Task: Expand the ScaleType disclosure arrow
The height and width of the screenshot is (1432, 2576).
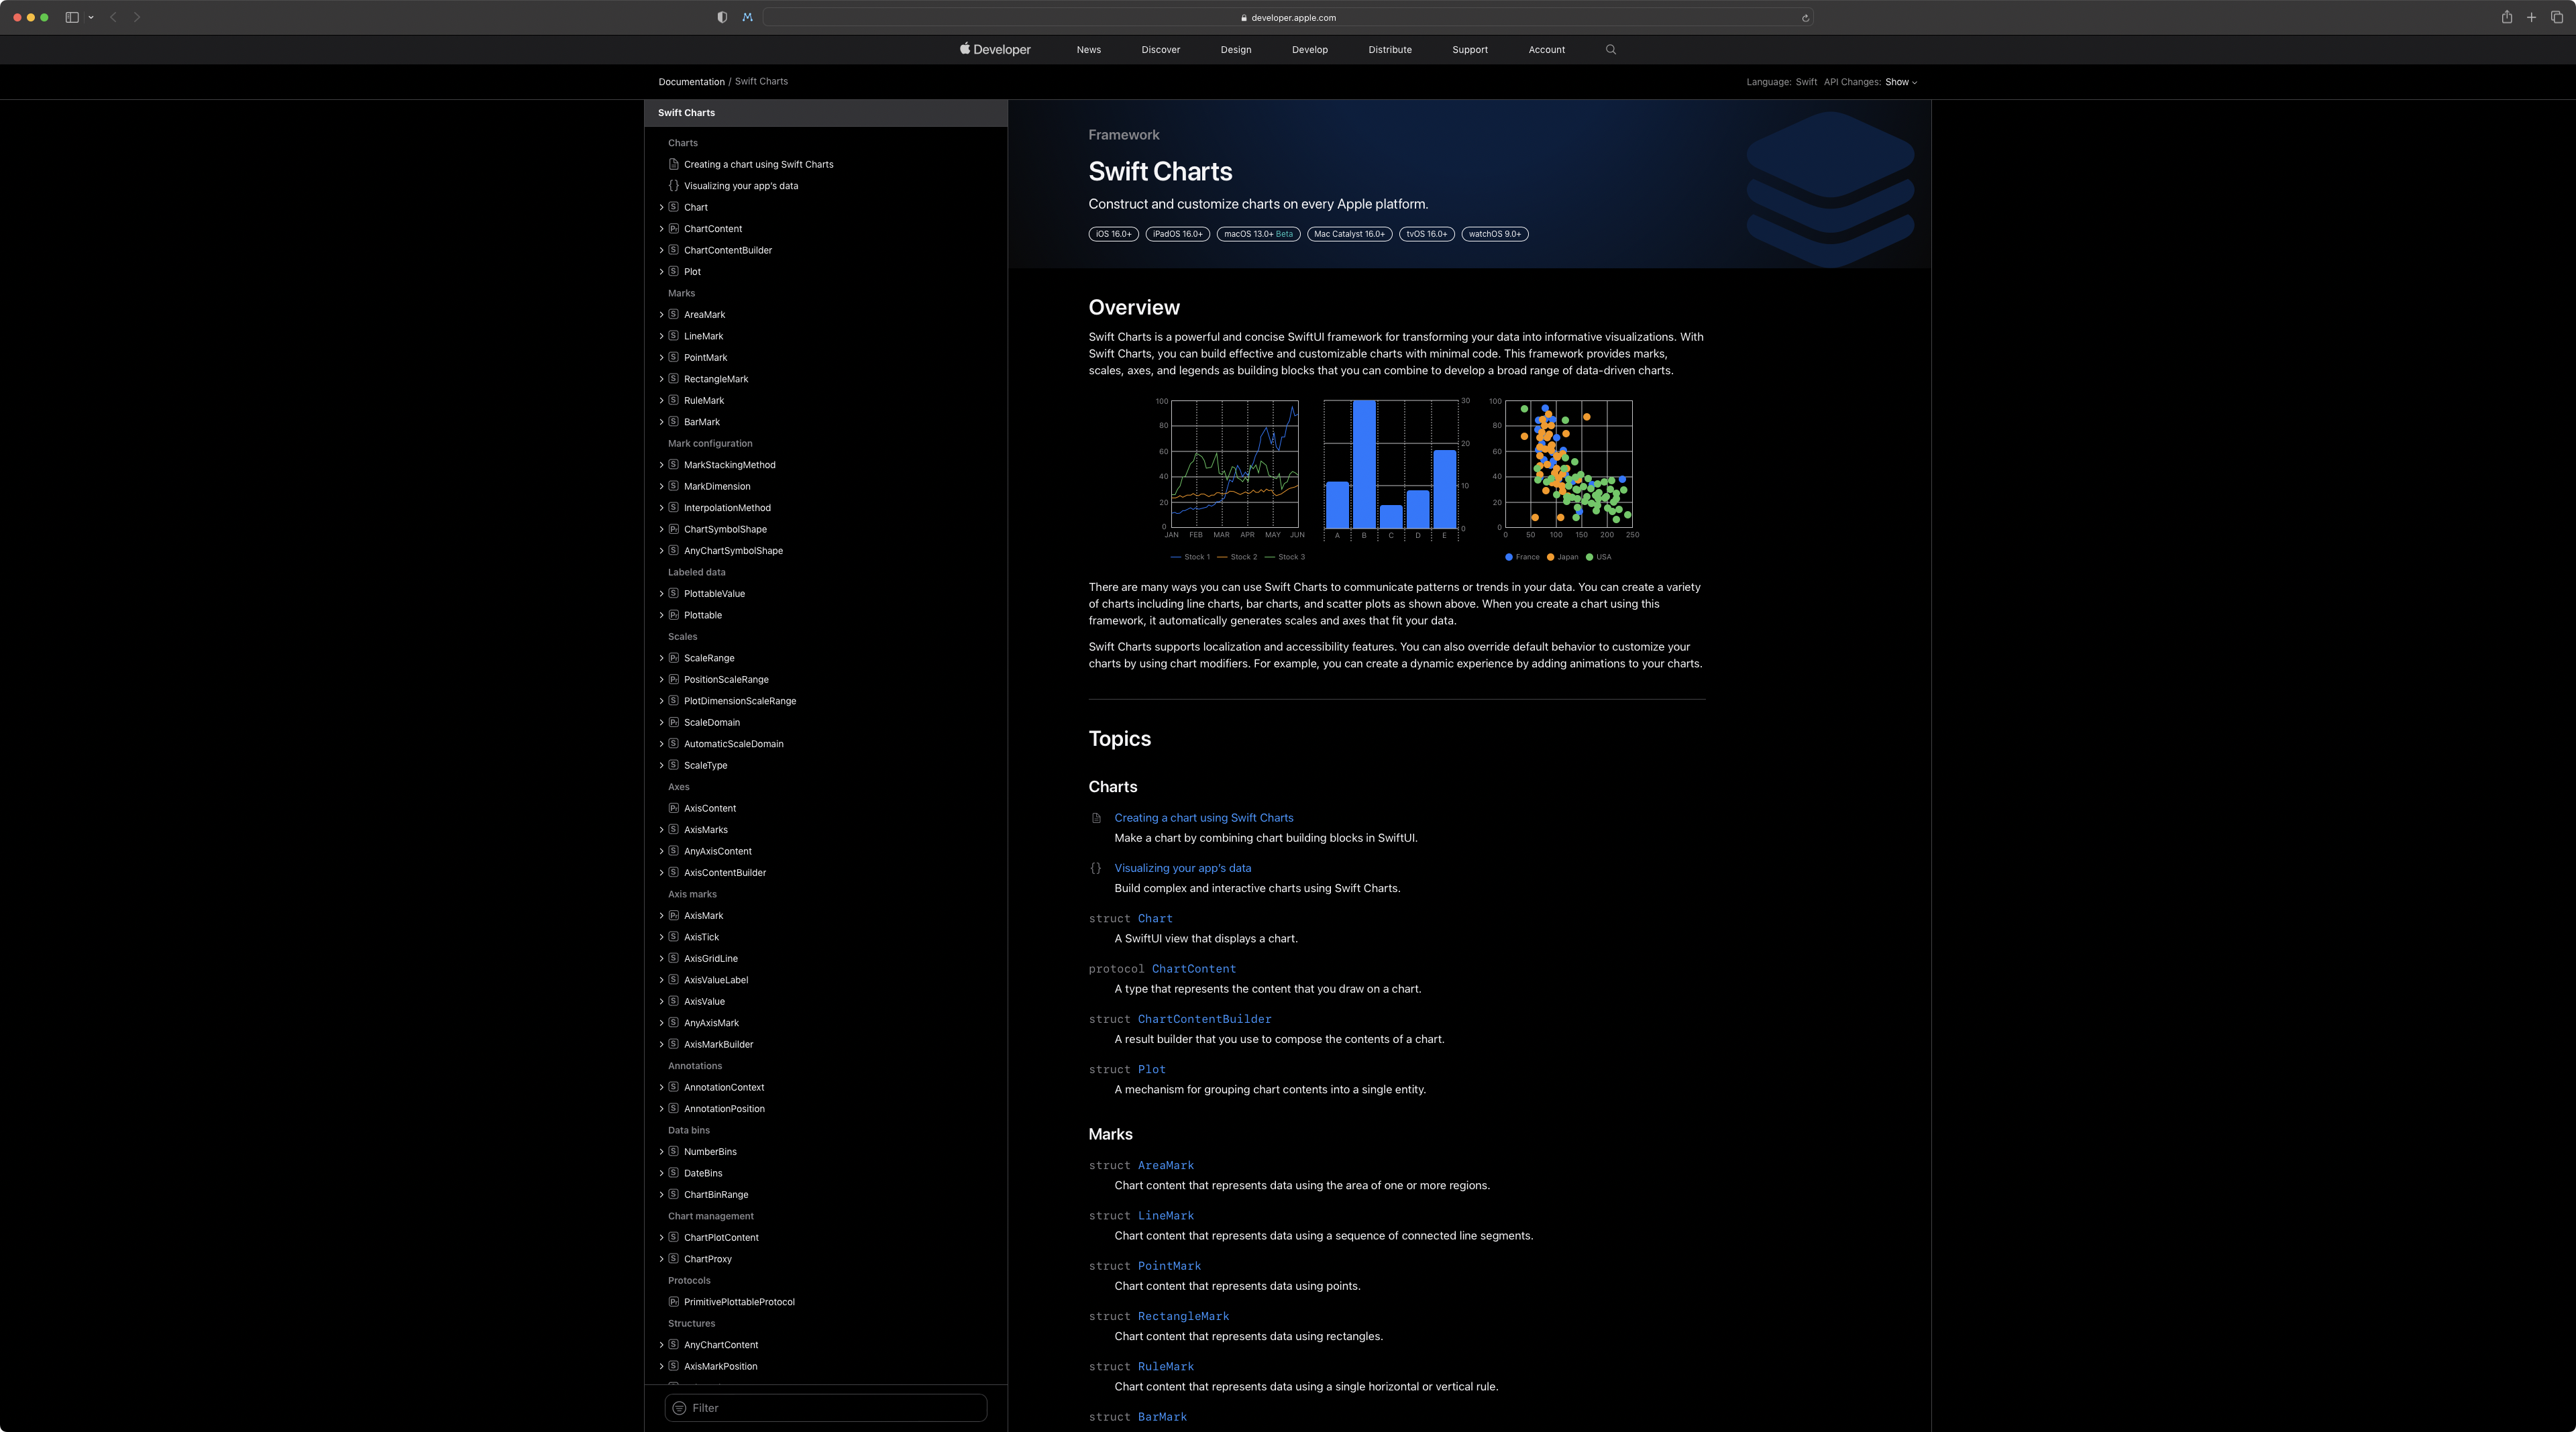Action: 661,765
